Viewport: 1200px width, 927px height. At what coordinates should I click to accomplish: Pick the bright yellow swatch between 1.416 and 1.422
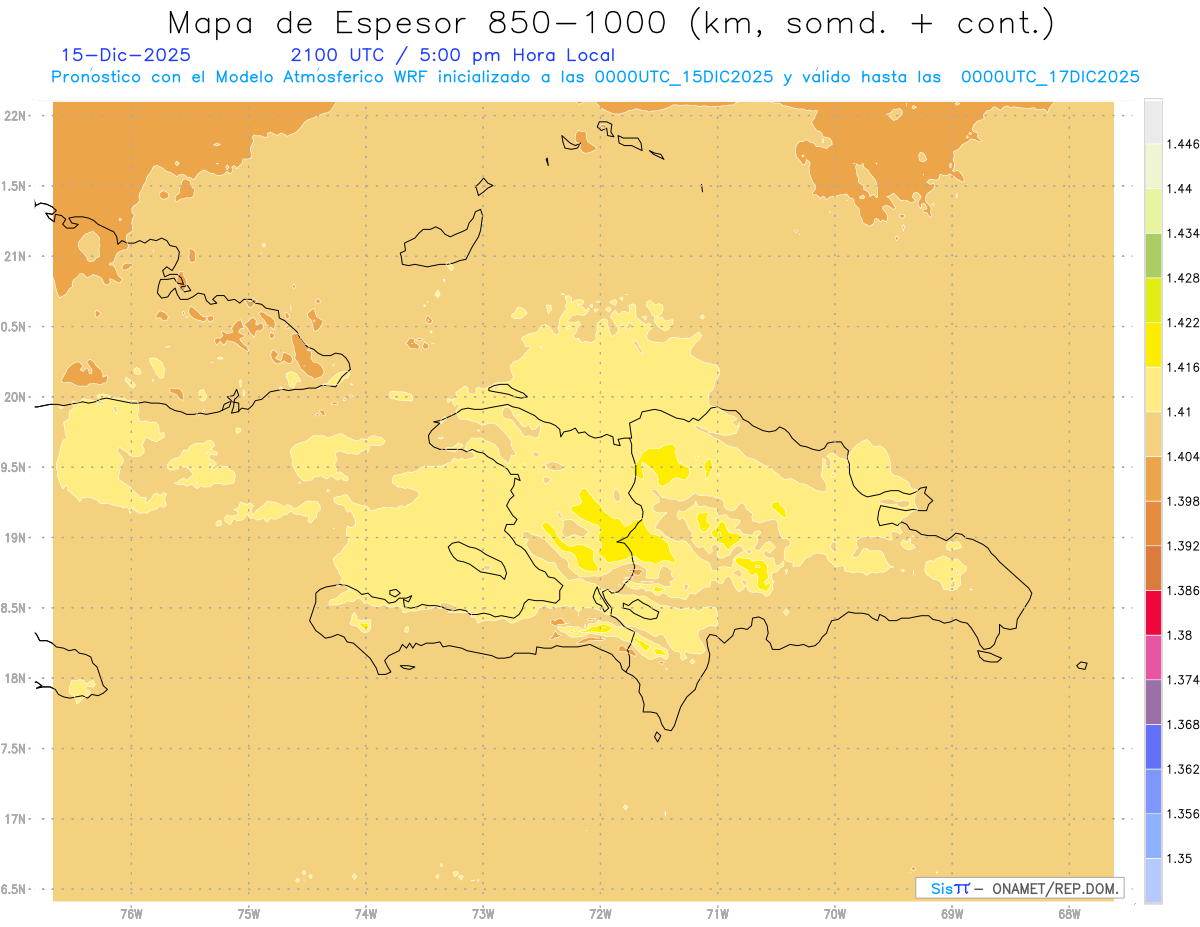(1153, 345)
